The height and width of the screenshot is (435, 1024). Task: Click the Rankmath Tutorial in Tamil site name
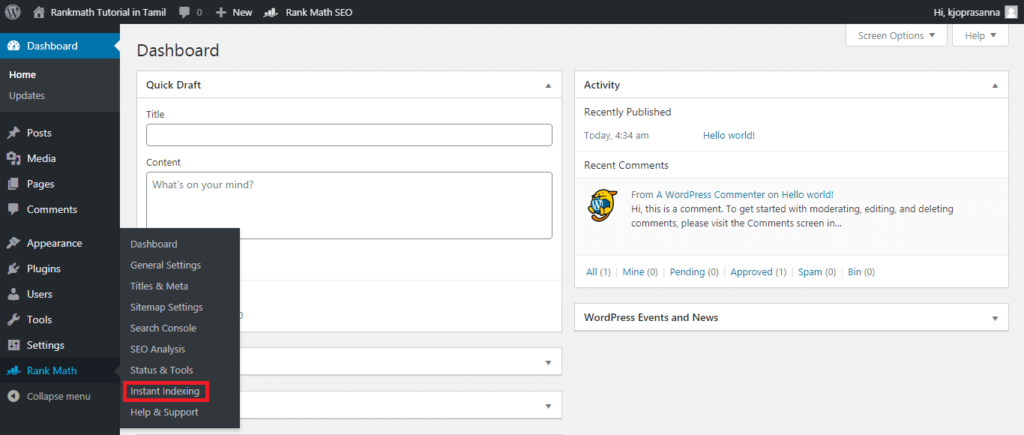(108, 12)
